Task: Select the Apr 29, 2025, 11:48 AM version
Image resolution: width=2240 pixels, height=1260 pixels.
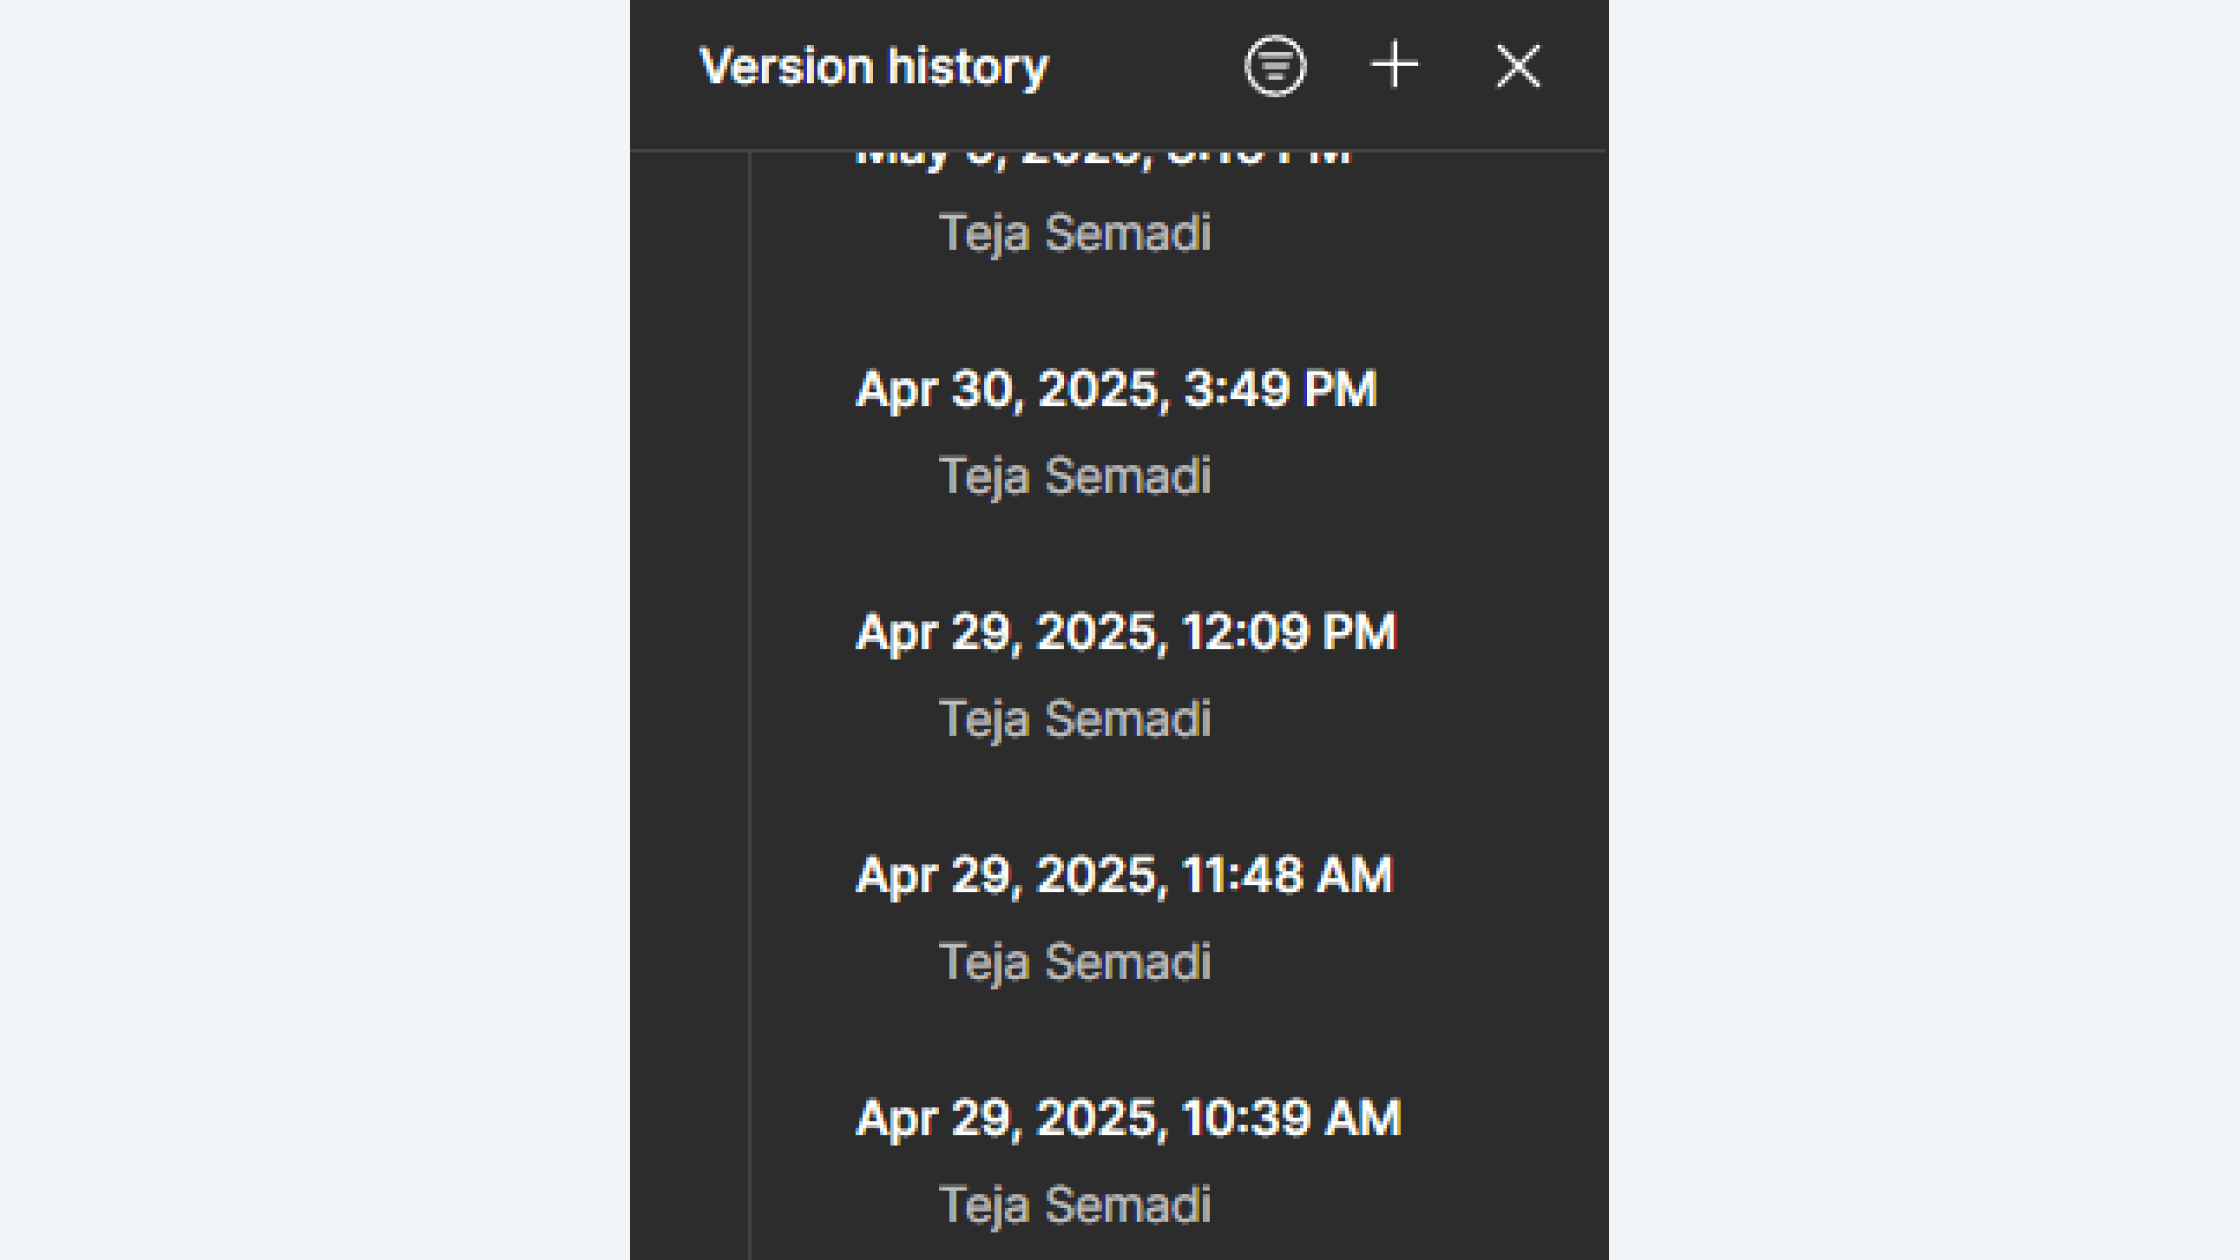Action: click(1124, 875)
